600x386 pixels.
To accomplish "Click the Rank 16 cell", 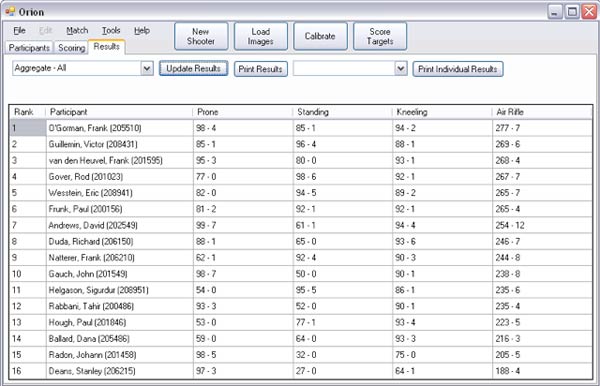I will tap(28, 371).
